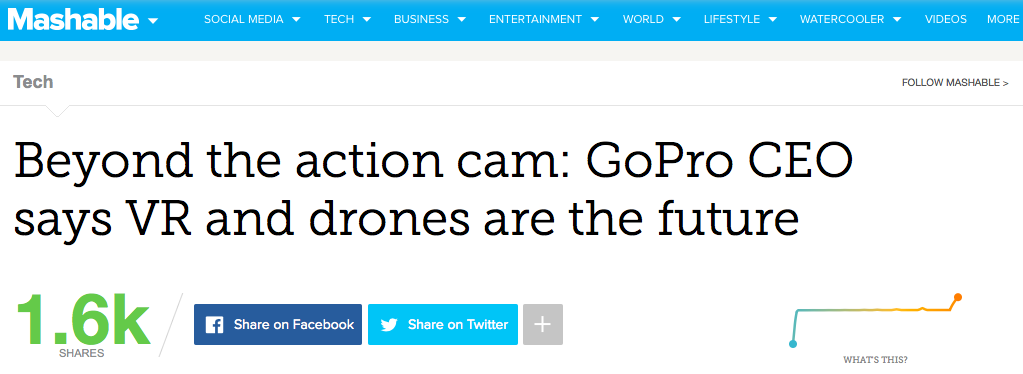Click the Tech channel label
This screenshot has width=1023, height=374.
pos(33,82)
